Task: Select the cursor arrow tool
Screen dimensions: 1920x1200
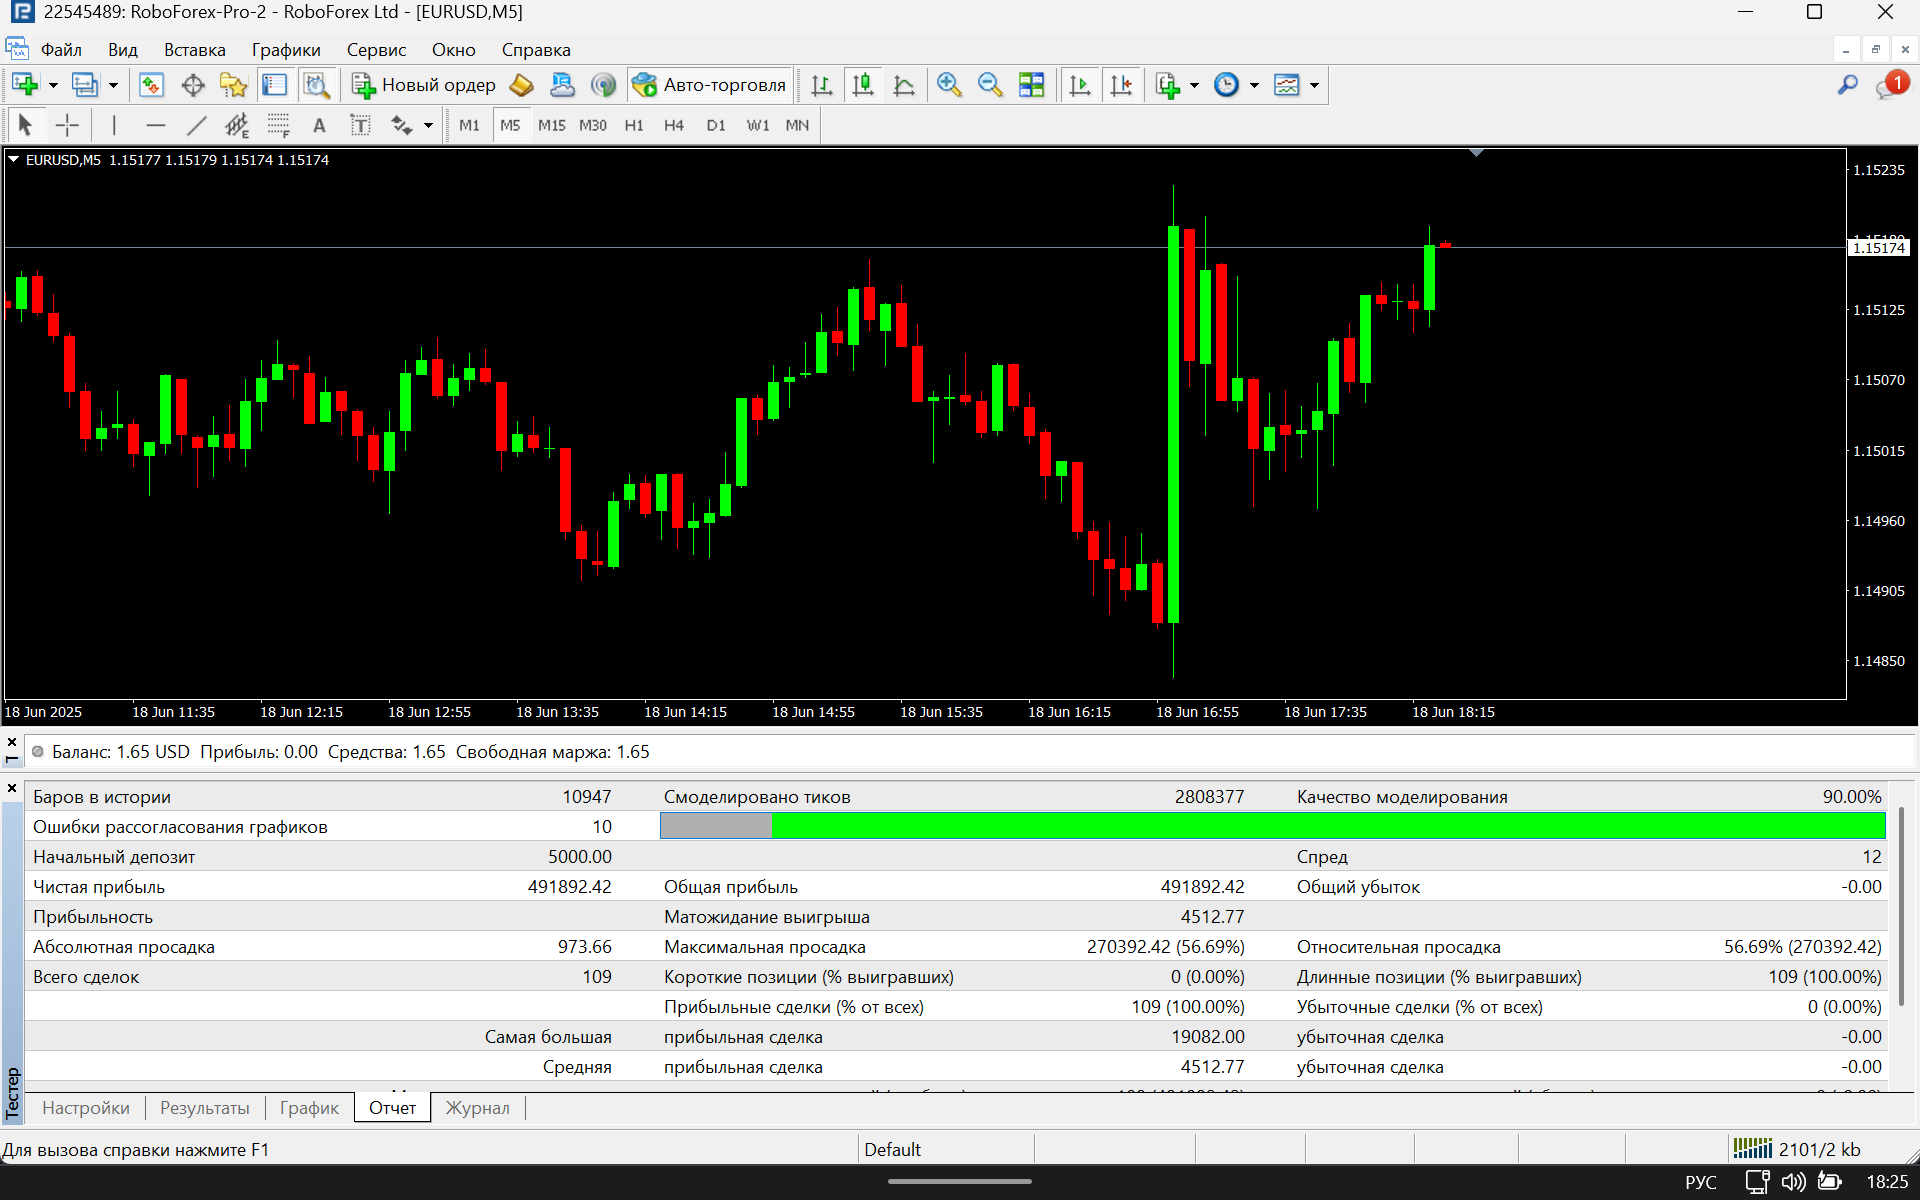Action: [26, 125]
